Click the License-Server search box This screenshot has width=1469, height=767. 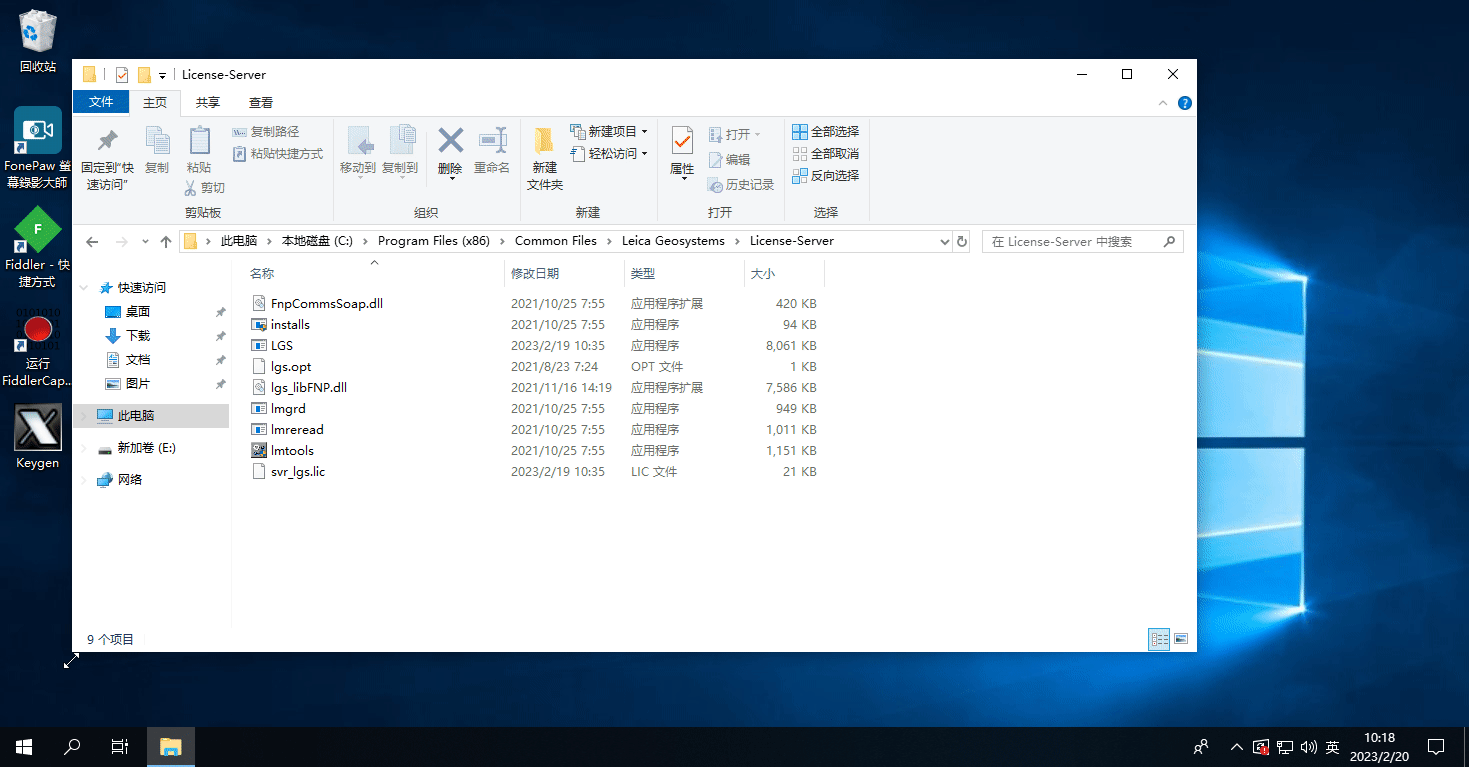click(x=1083, y=242)
